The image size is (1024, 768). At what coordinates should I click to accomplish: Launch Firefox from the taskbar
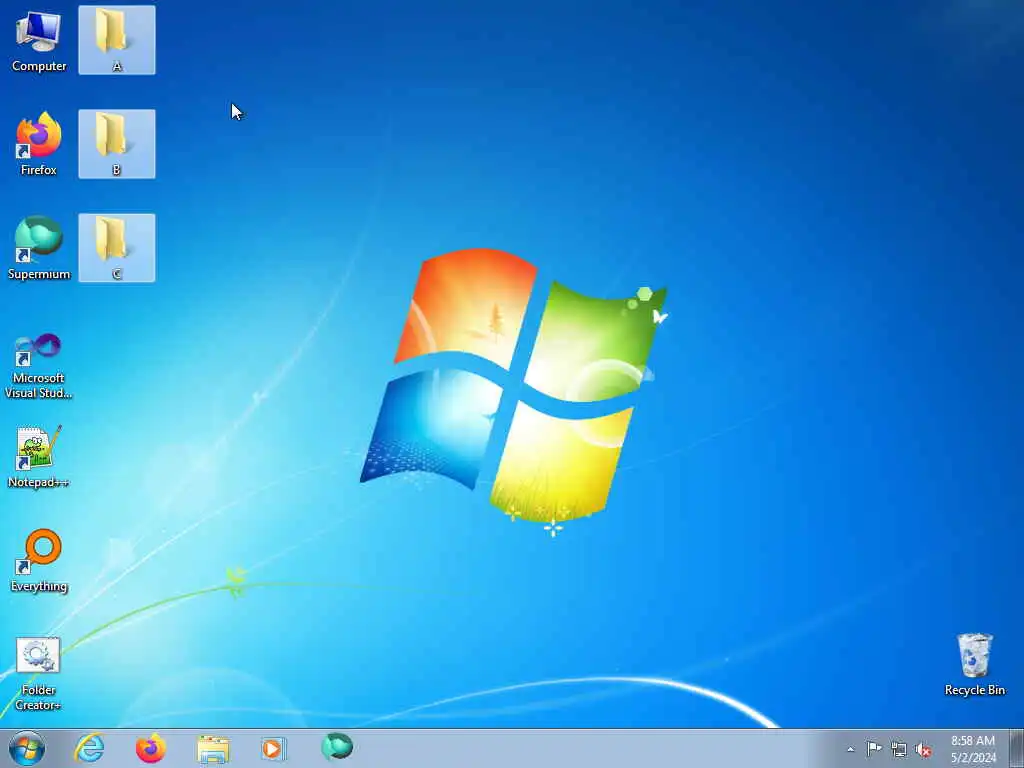(x=150, y=748)
